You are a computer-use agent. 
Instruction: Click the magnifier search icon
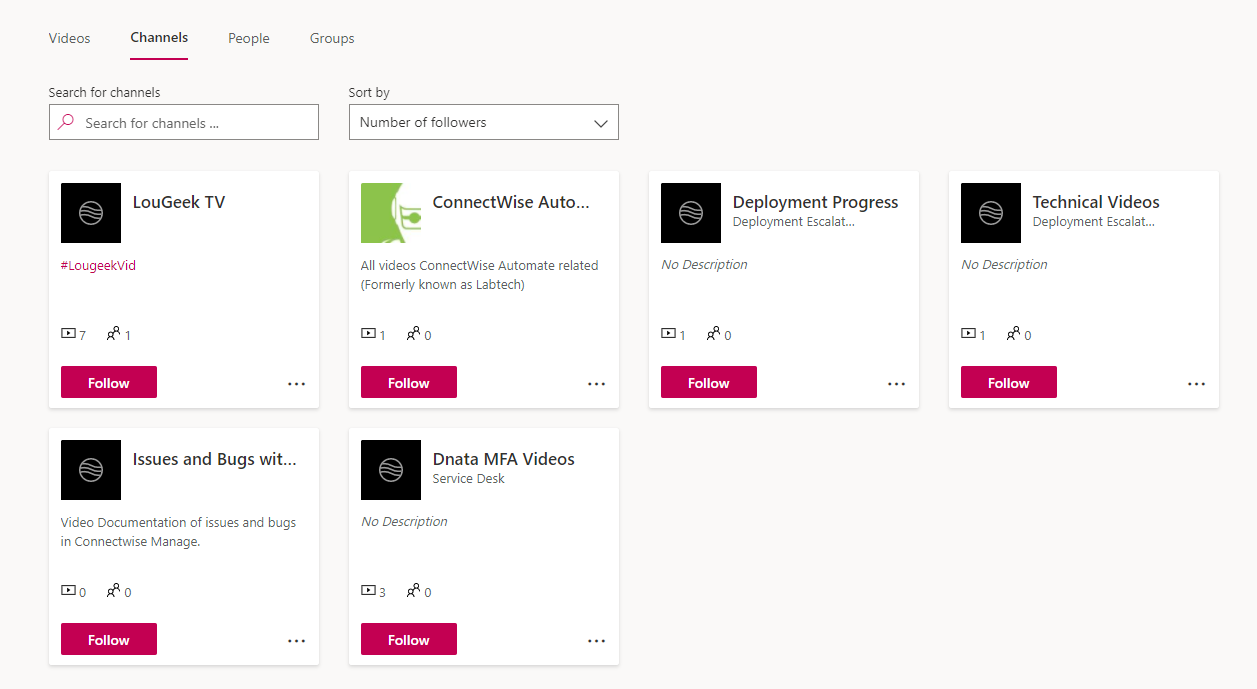(x=67, y=122)
